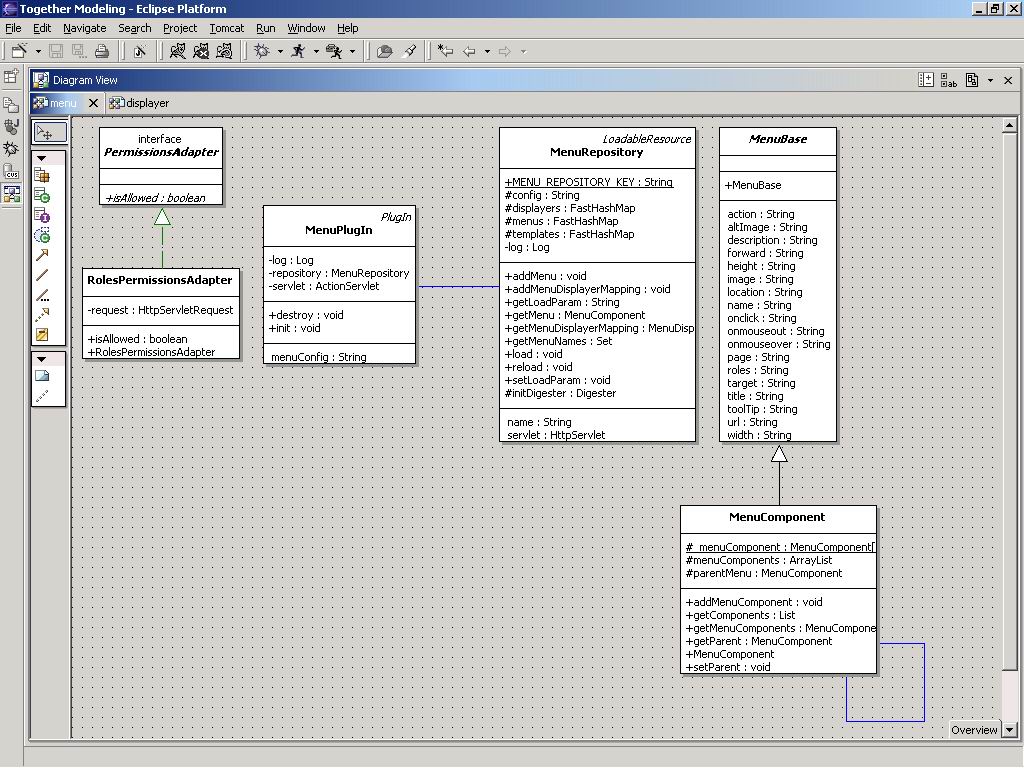Click the Debug bug toolbar icon
The width and height of the screenshot is (1024, 768).
[x=262, y=51]
